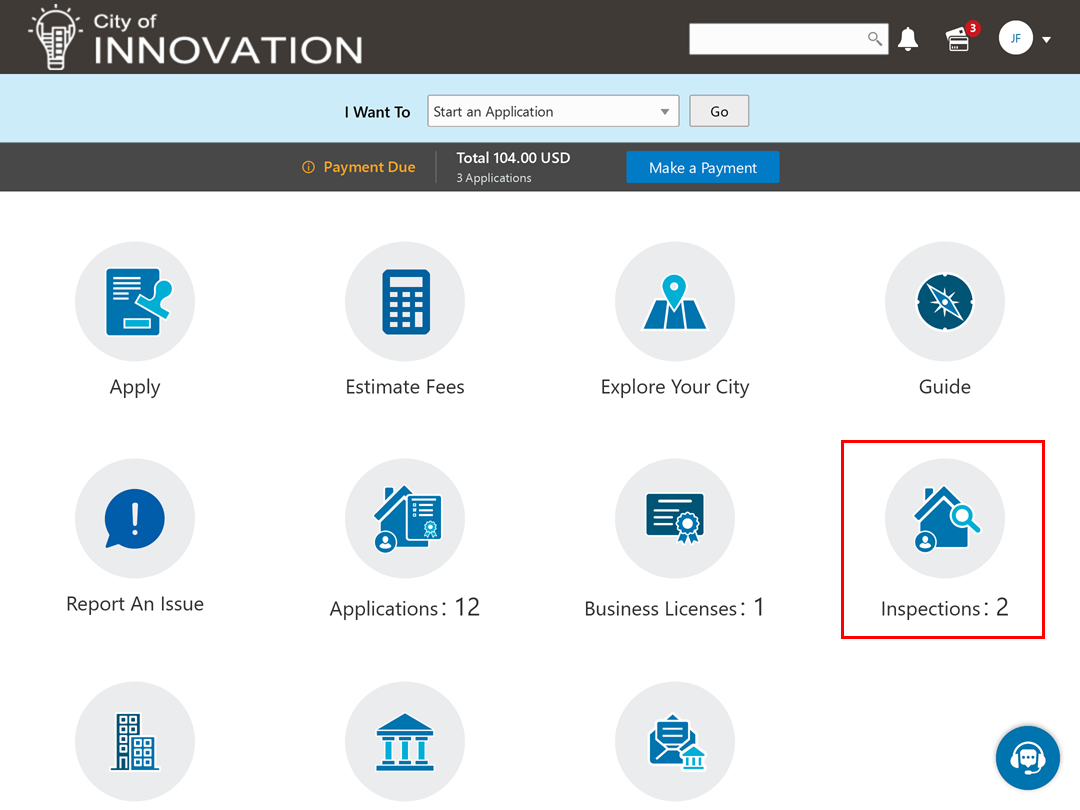The image size is (1080, 810).
Task: Open the office building tile icon
Action: point(135,742)
